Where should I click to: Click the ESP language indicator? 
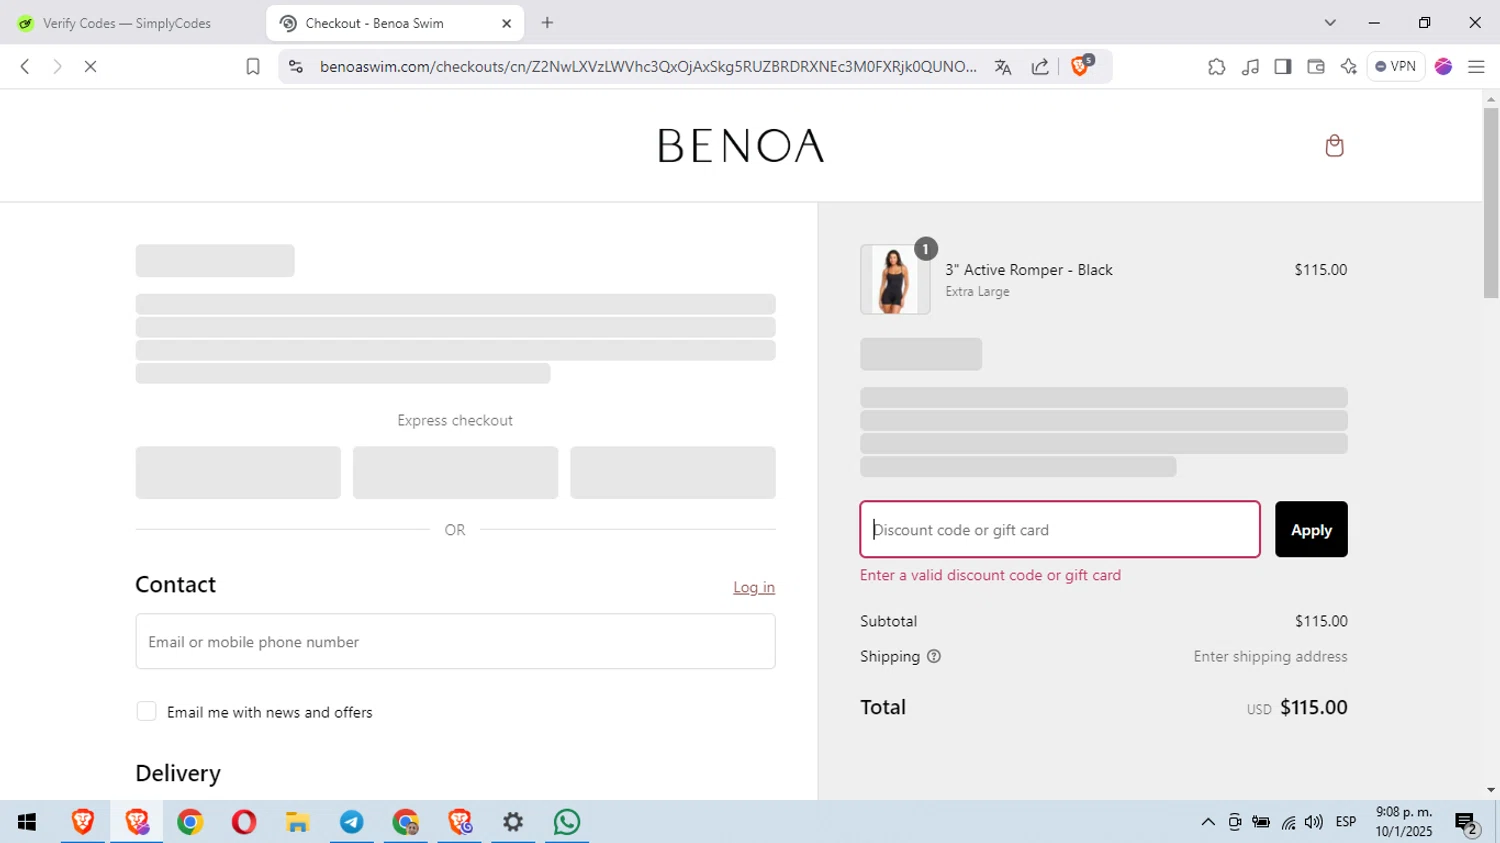point(1346,822)
